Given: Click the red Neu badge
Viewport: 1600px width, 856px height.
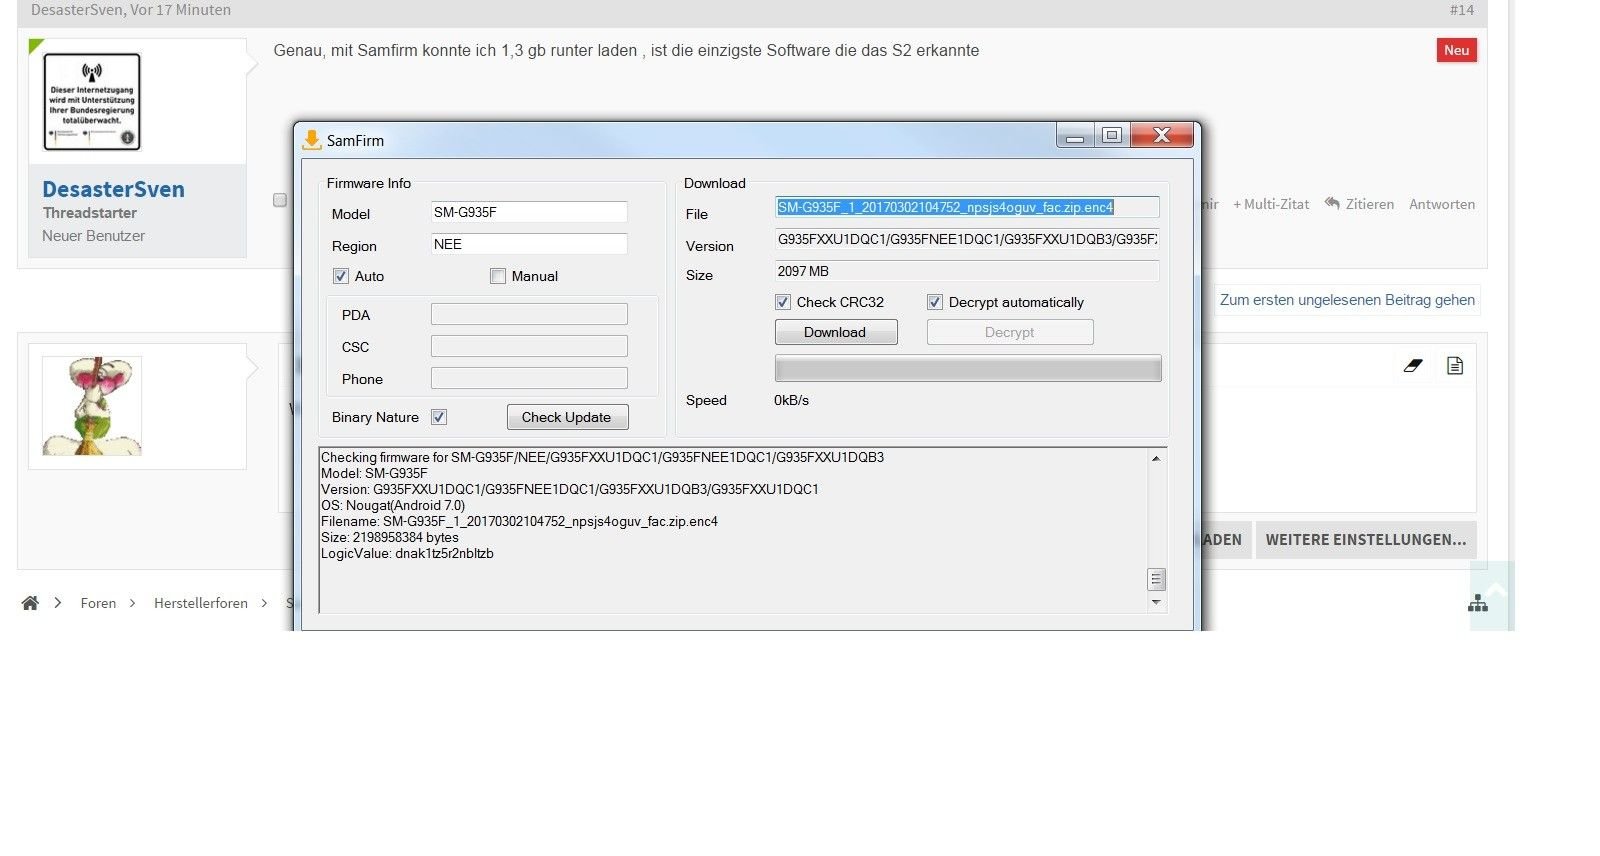Looking at the screenshot, I should click(x=1457, y=50).
